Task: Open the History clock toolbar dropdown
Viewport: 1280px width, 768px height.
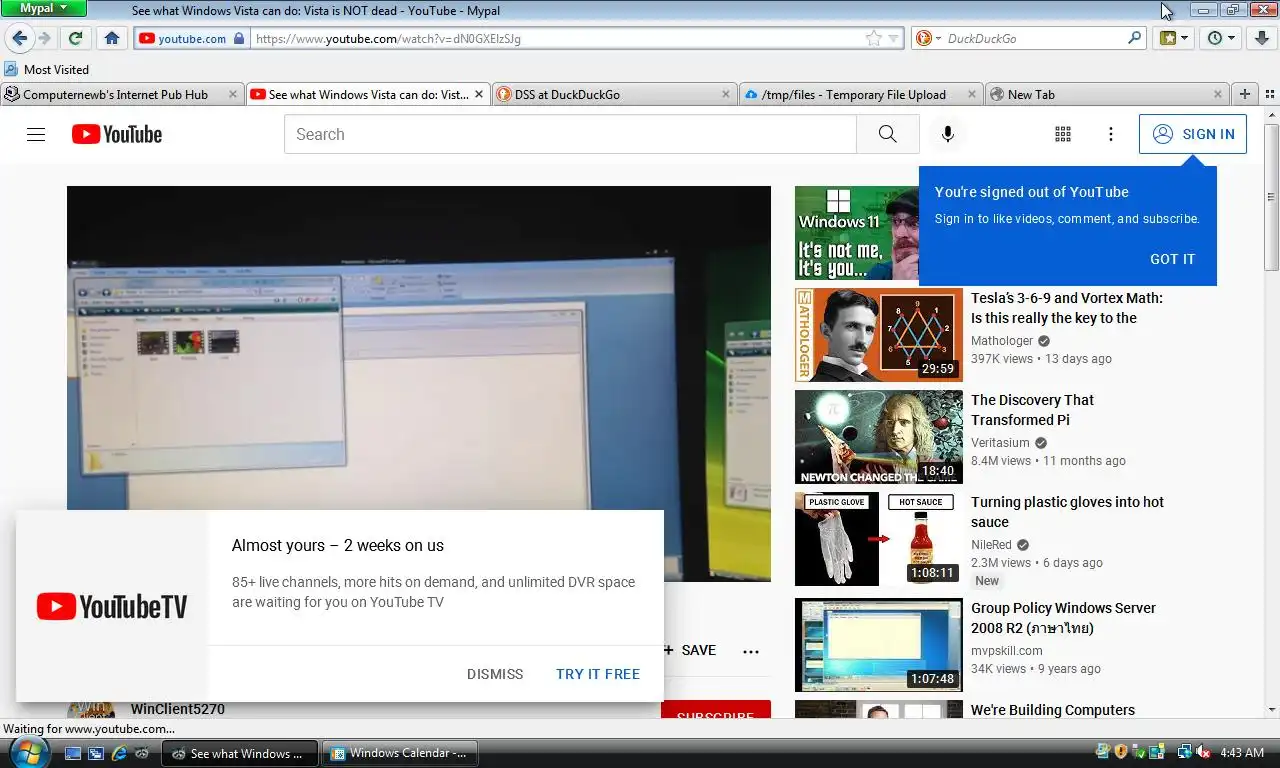Action: click(1221, 38)
